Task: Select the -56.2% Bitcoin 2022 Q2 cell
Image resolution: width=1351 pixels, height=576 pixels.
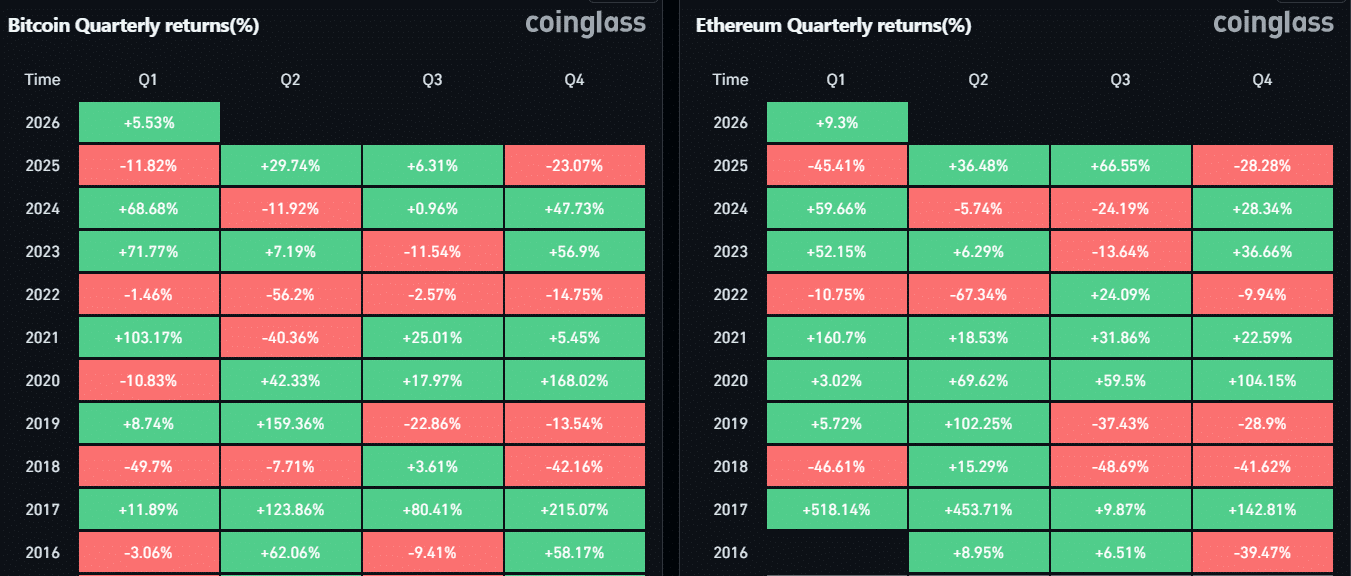Action: pyautogui.click(x=291, y=295)
